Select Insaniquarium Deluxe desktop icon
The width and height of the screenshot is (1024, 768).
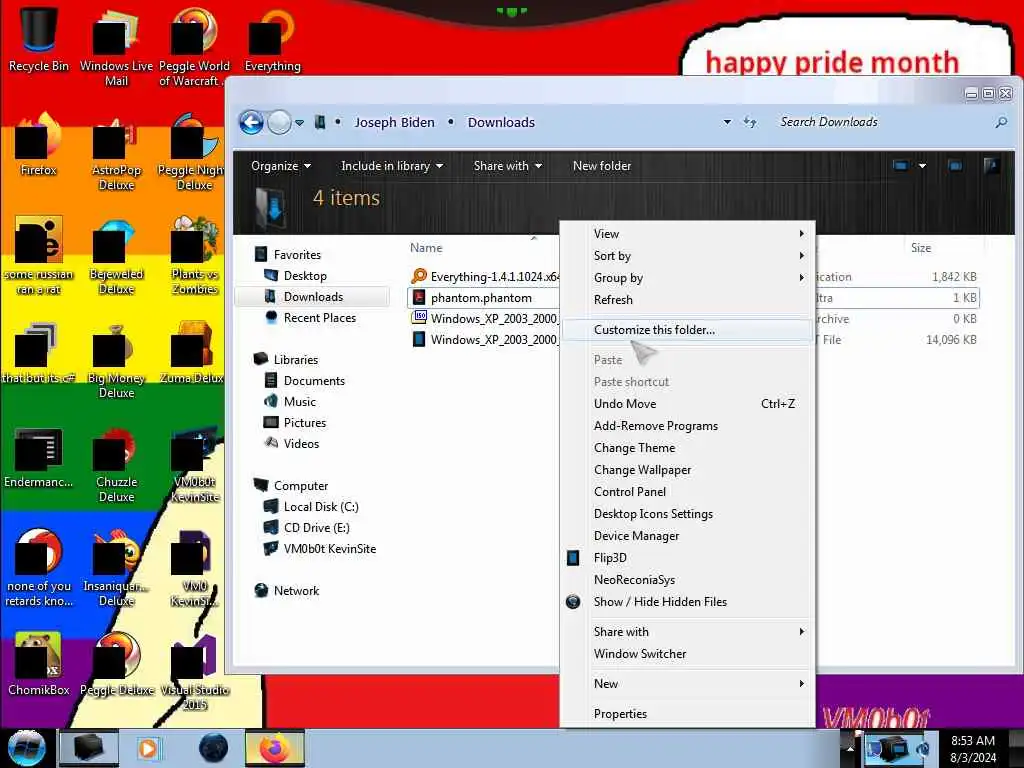click(x=116, y=568)
